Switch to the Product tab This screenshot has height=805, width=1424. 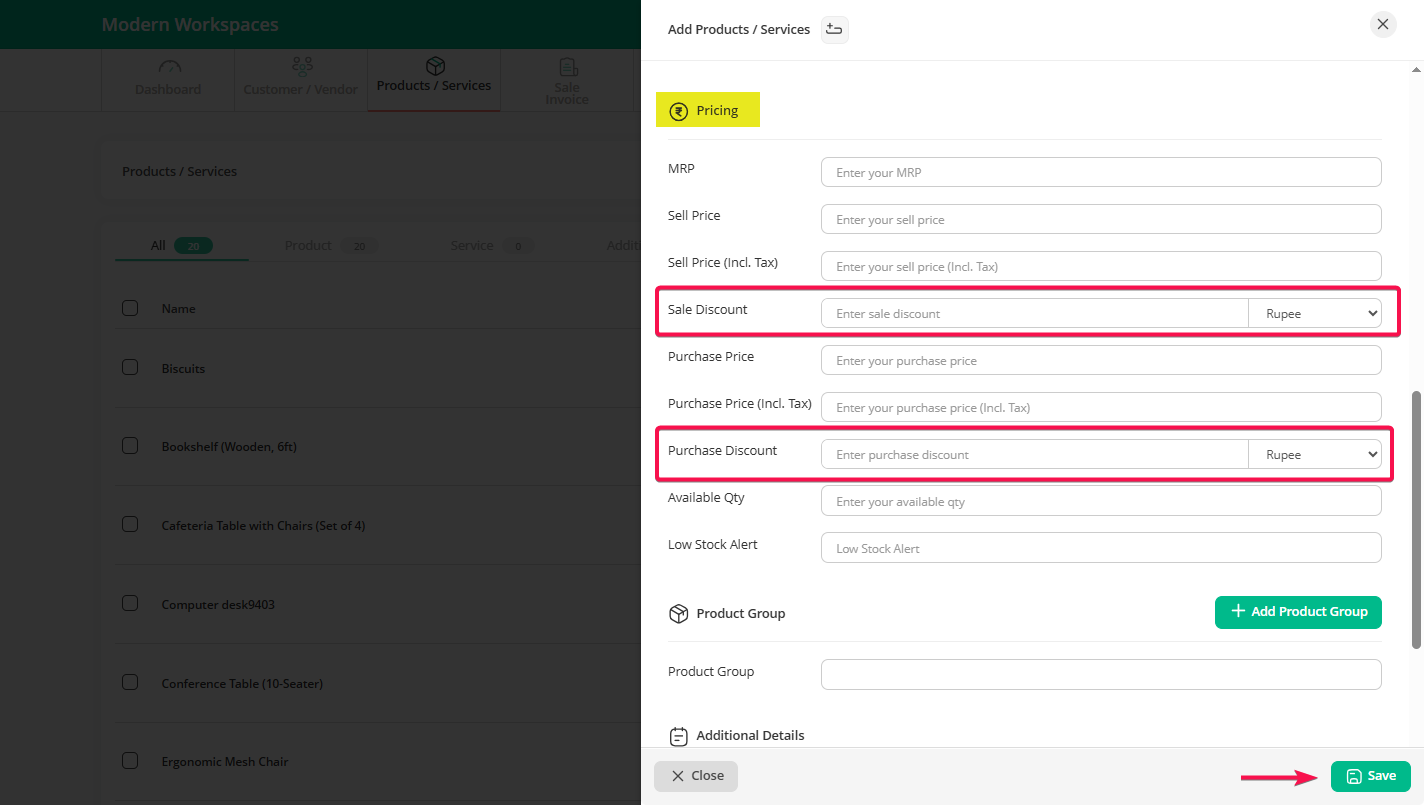tap(308, 245)
